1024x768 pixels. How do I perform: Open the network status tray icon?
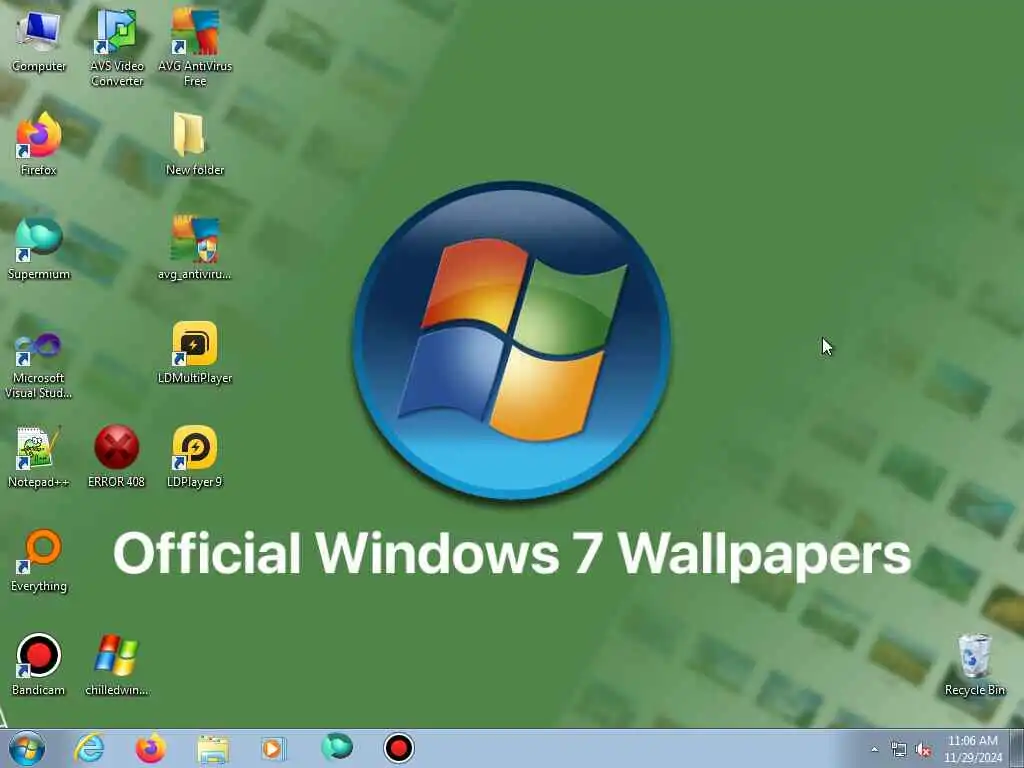(899, 750)
